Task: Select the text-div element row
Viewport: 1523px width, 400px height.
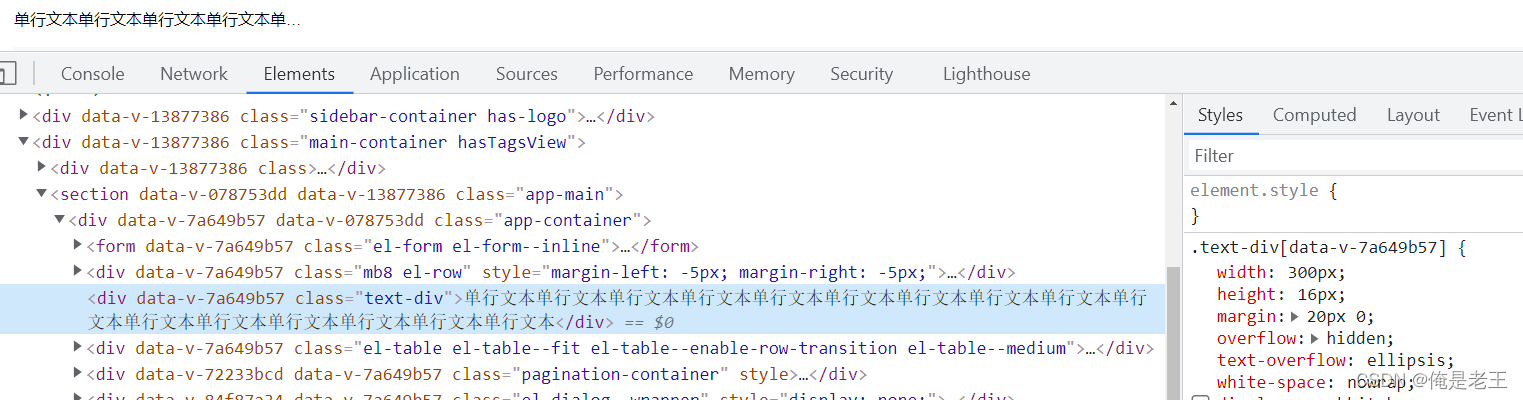Action: 582,309
